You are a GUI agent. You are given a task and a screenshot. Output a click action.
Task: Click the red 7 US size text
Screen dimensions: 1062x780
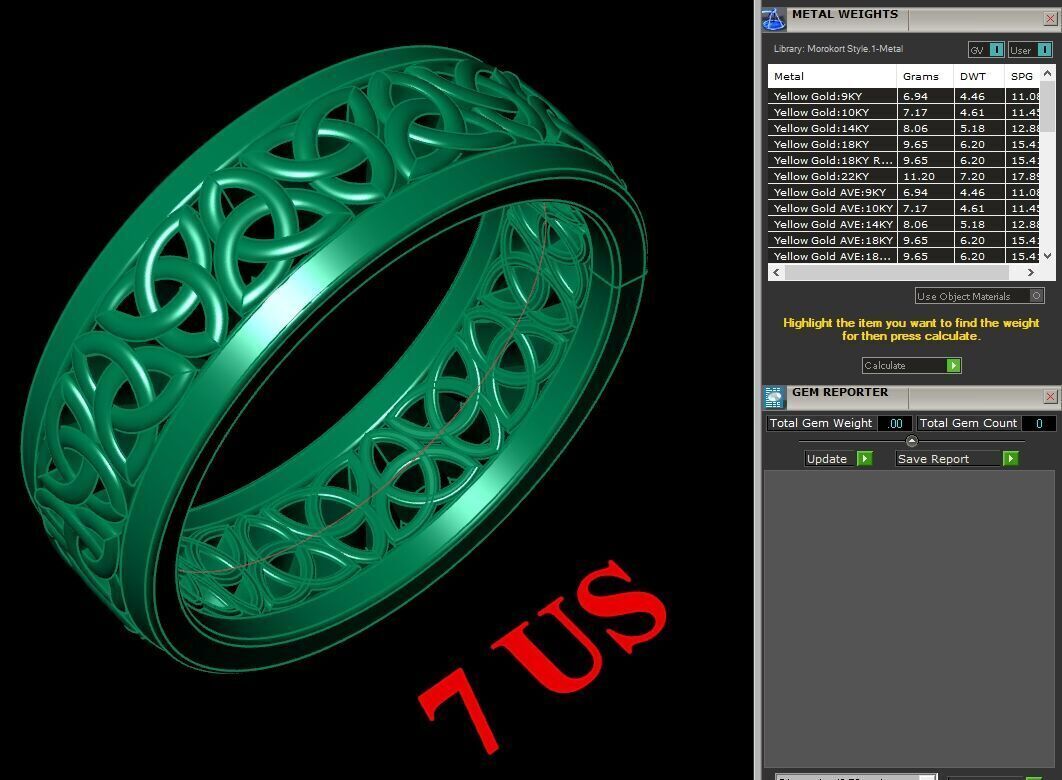click(x=542, y=655)
